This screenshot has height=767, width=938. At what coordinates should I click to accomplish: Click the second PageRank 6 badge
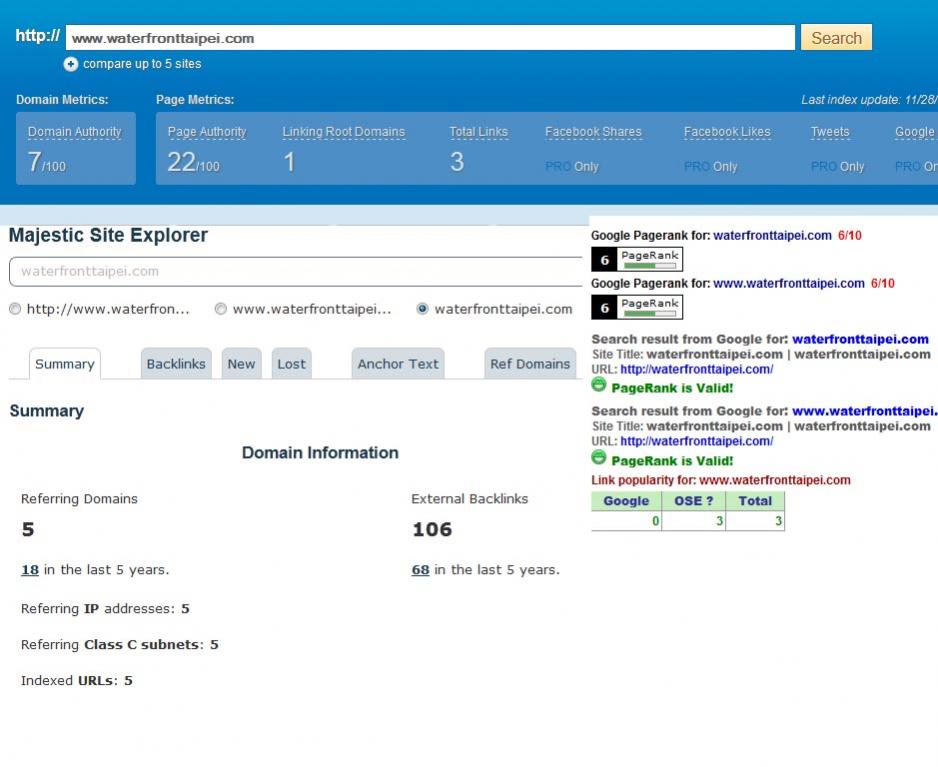click(636, 308)
